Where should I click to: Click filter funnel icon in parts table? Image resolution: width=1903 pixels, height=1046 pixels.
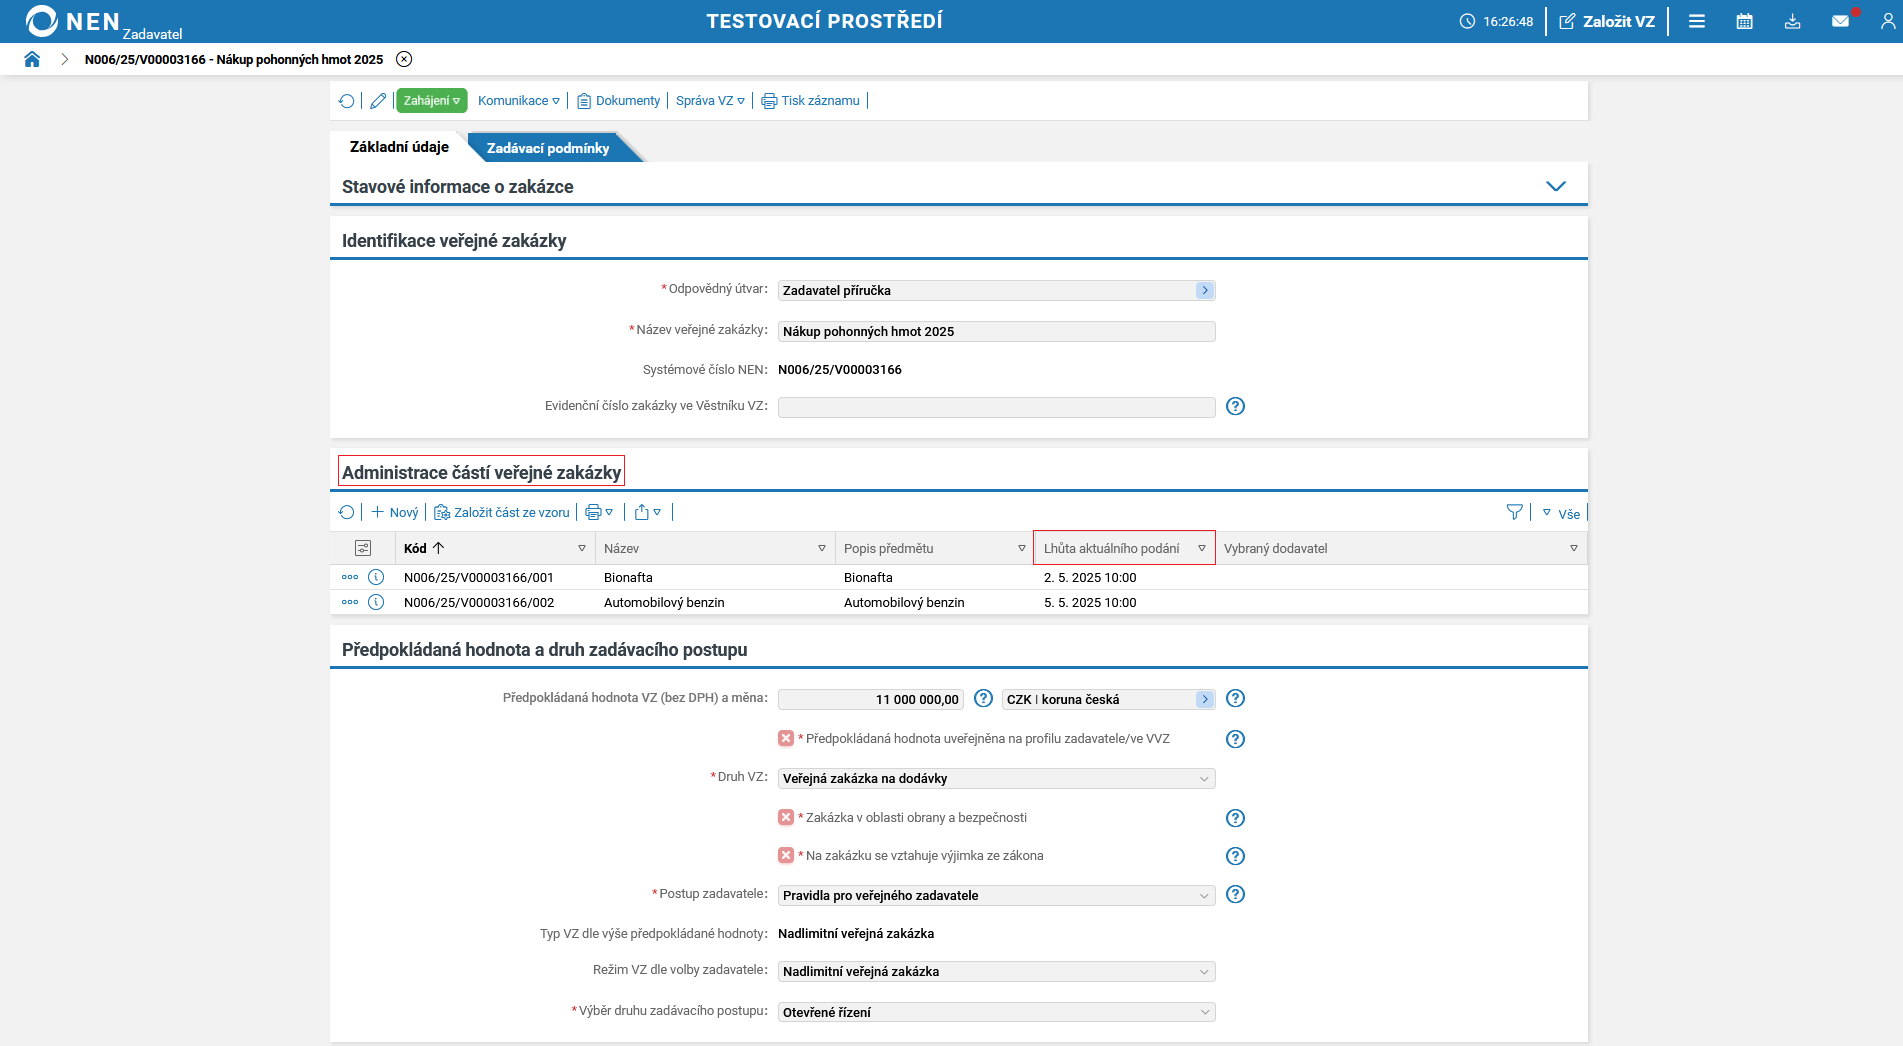tap(1514, 512)
